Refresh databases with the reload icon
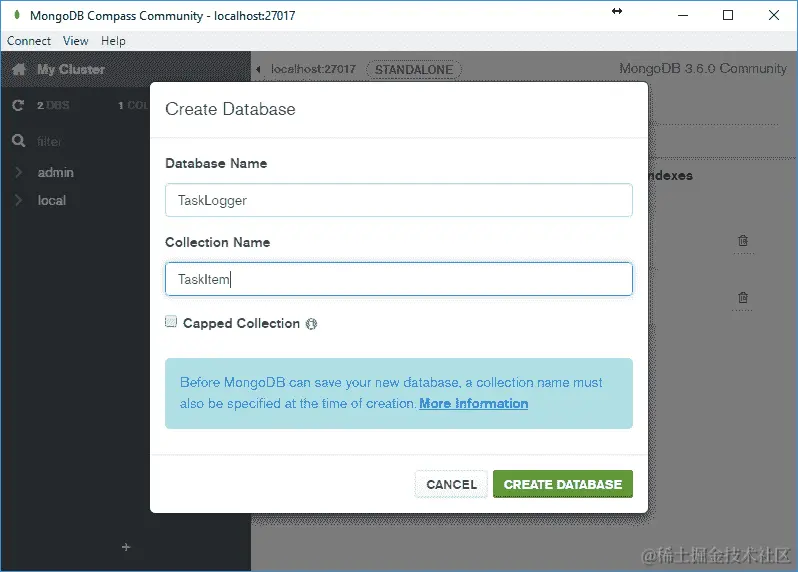Viewport: 798px width, 572px height. pos(18,105)
